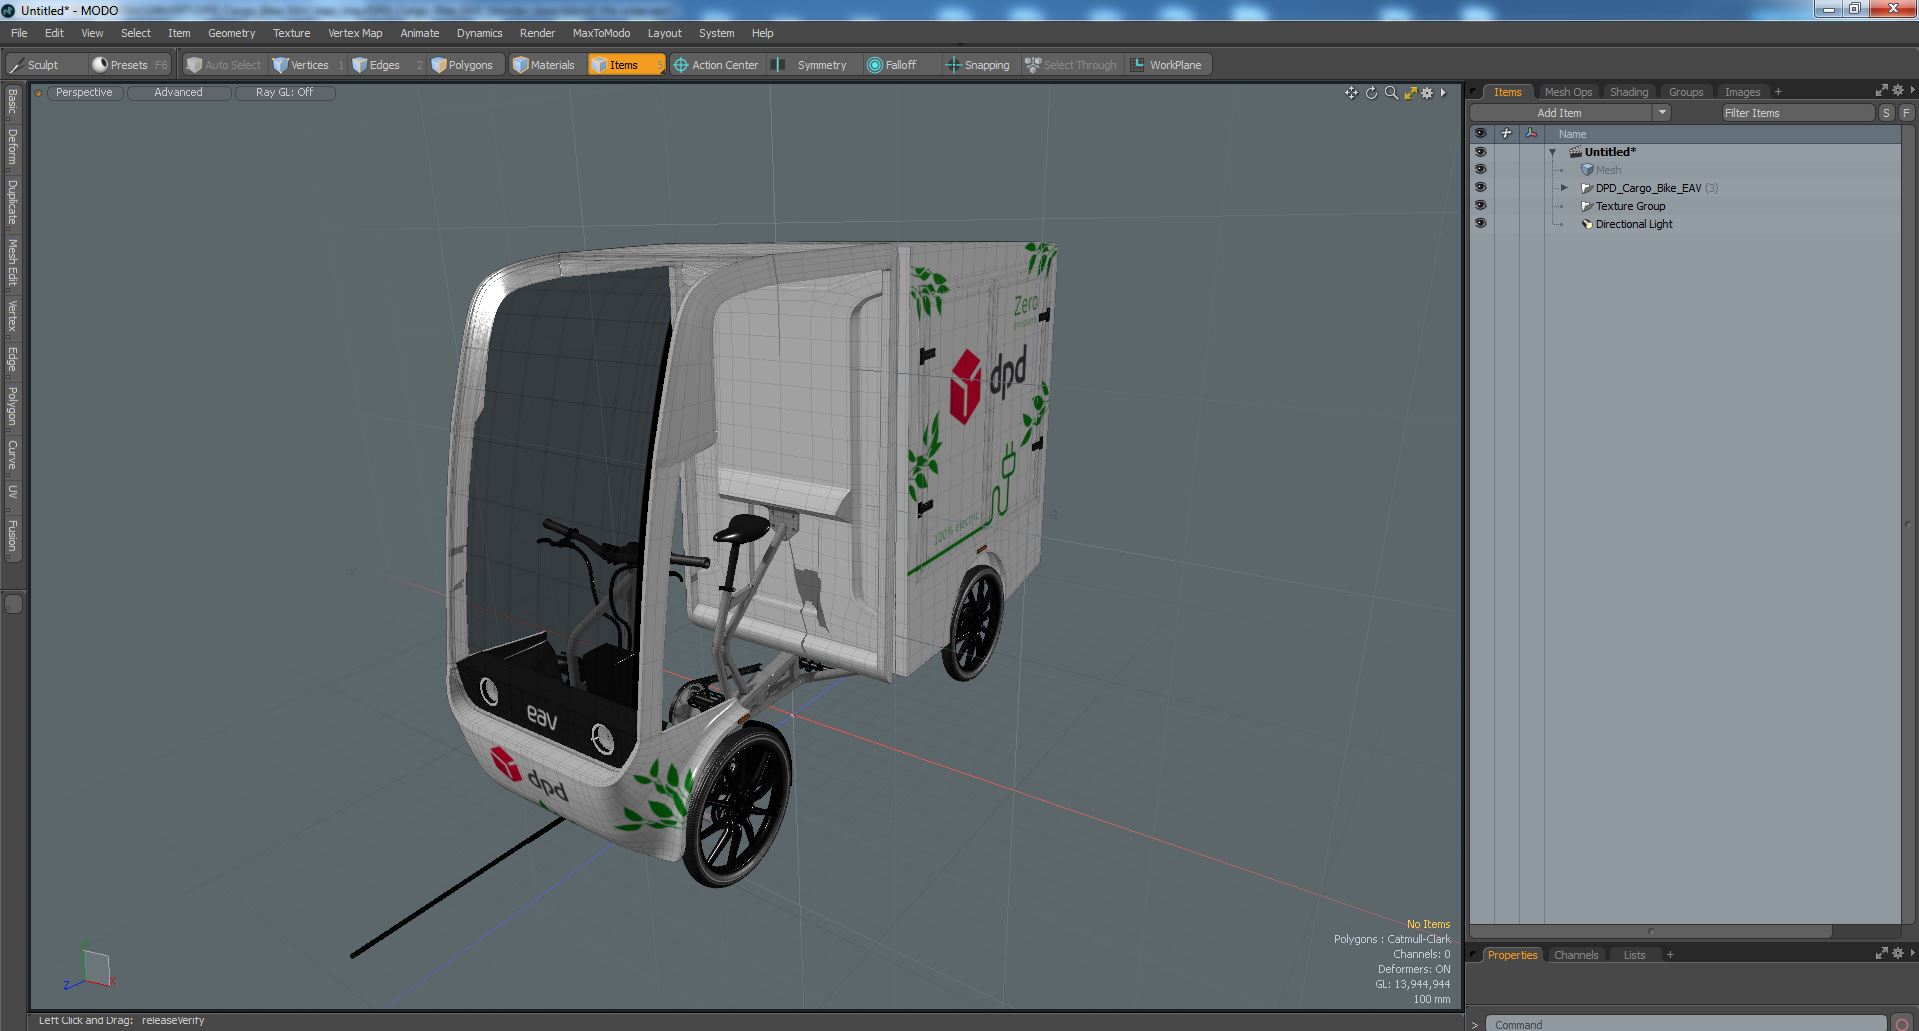1919x1031 pixels.
Task: Open the WorkPlane options
Action: coord(1167,65)
